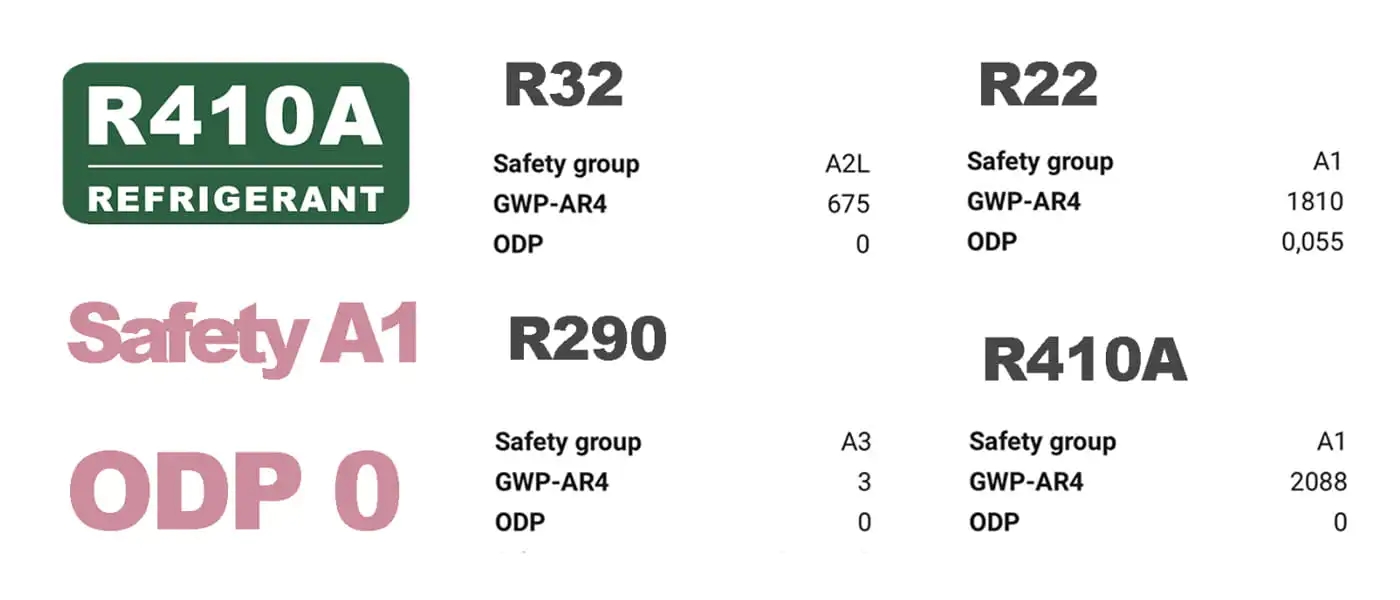
Task: Click the A1 value under R22
Action: 1327,162
